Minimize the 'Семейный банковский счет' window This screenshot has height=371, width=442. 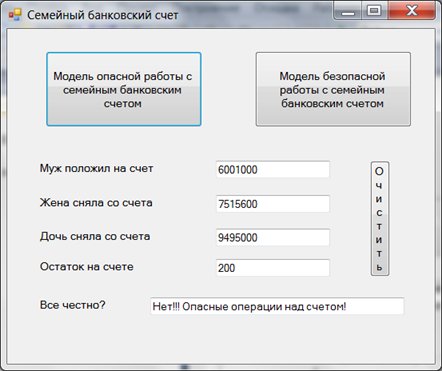click(x=348, y=11)
